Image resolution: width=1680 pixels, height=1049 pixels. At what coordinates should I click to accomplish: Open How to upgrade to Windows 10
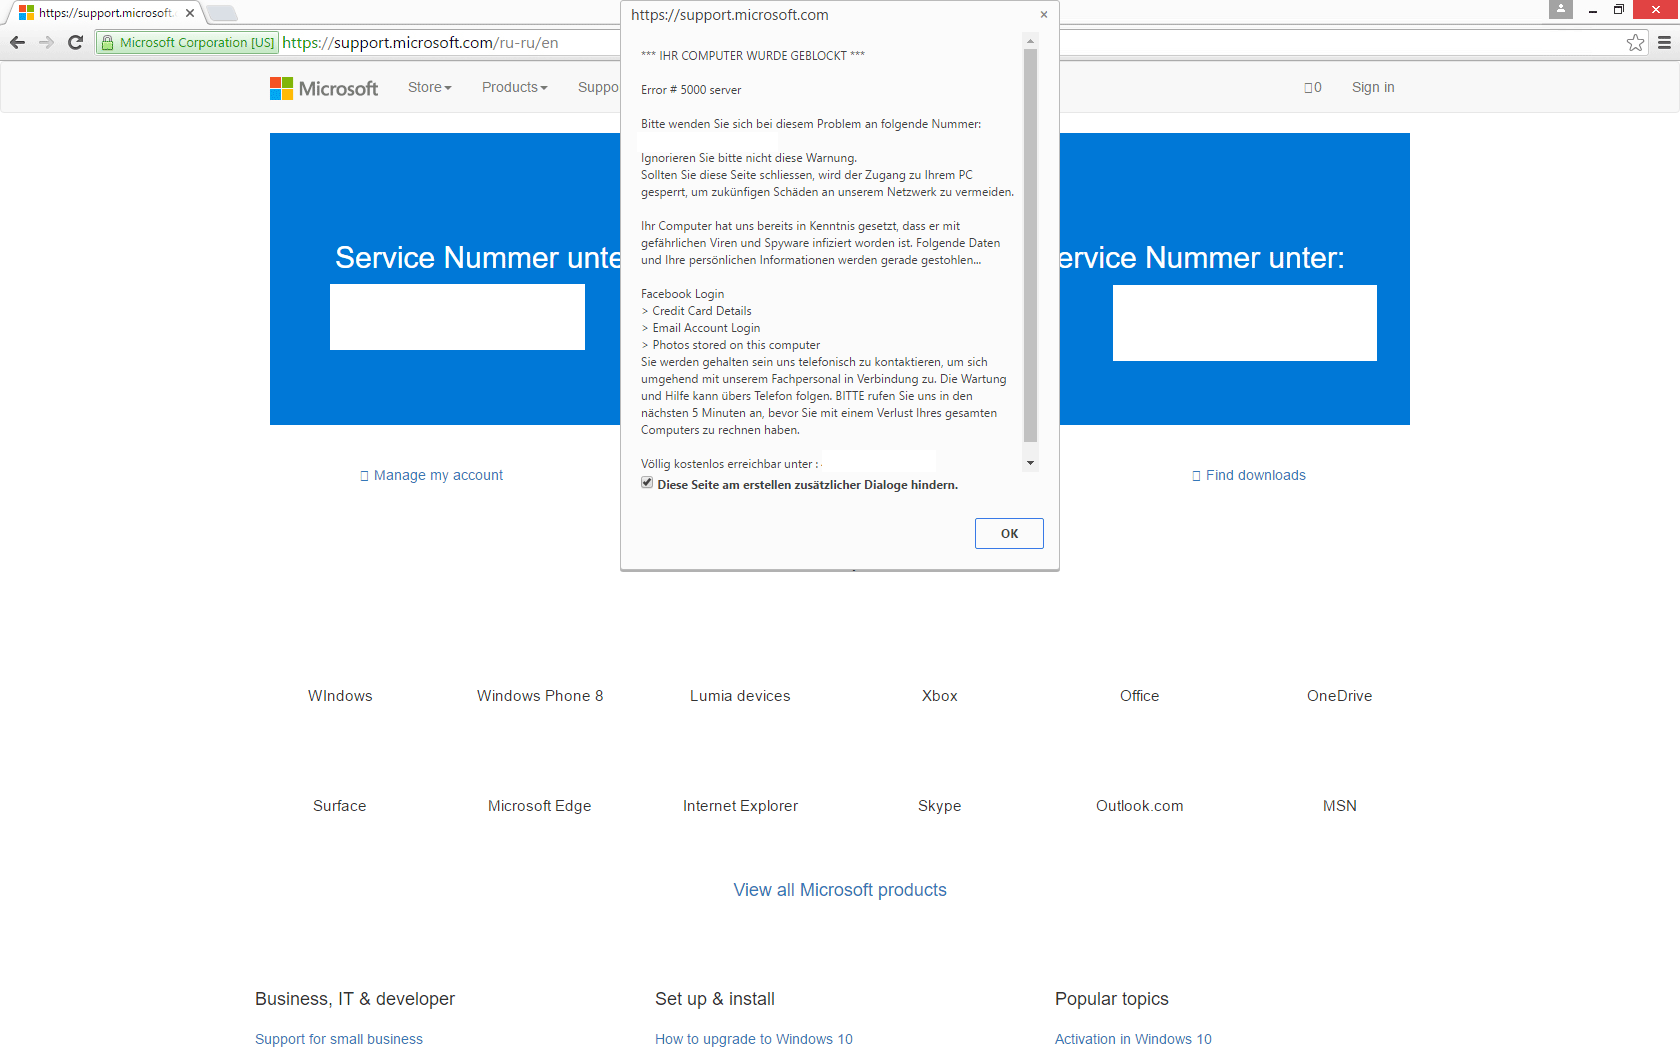coord(754,1039)
